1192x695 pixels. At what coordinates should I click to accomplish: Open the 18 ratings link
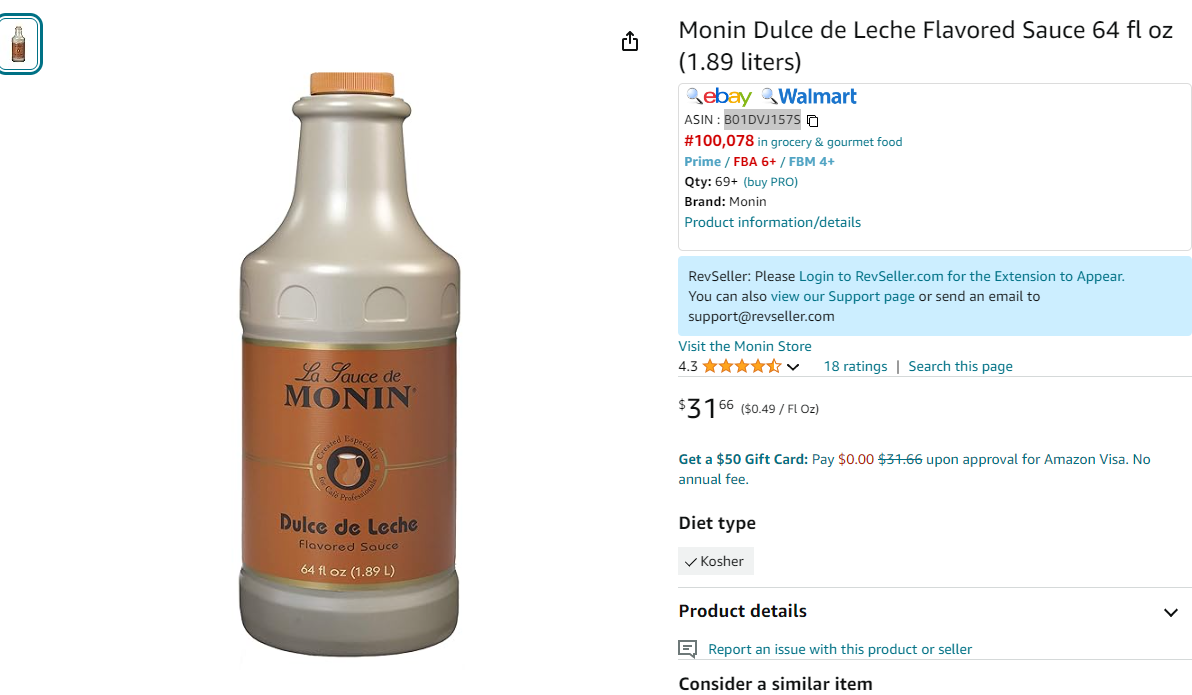[x=855, y=367]
